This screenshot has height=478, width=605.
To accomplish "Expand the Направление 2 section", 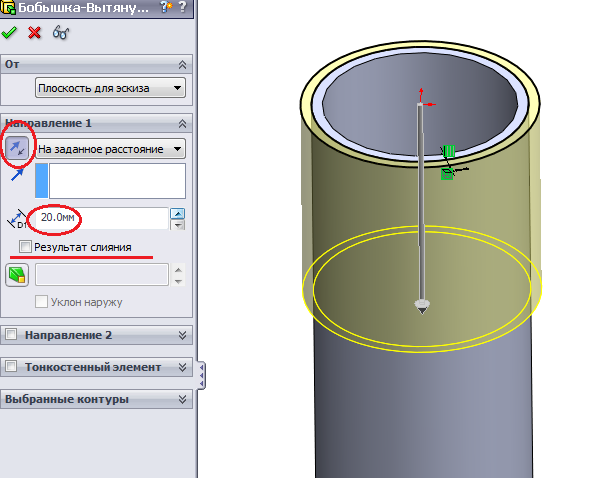I will point(183,335).
